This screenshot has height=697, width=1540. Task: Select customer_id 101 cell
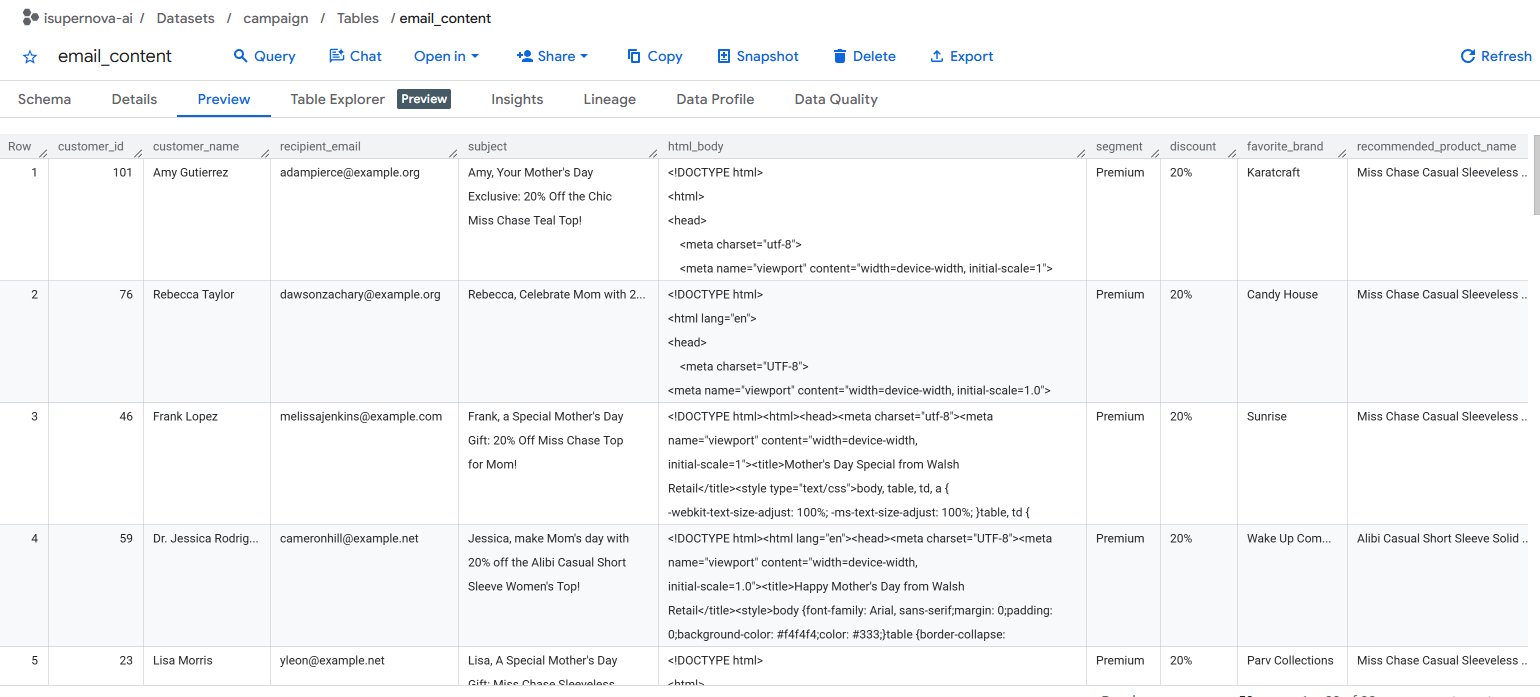tap(96, 219)
